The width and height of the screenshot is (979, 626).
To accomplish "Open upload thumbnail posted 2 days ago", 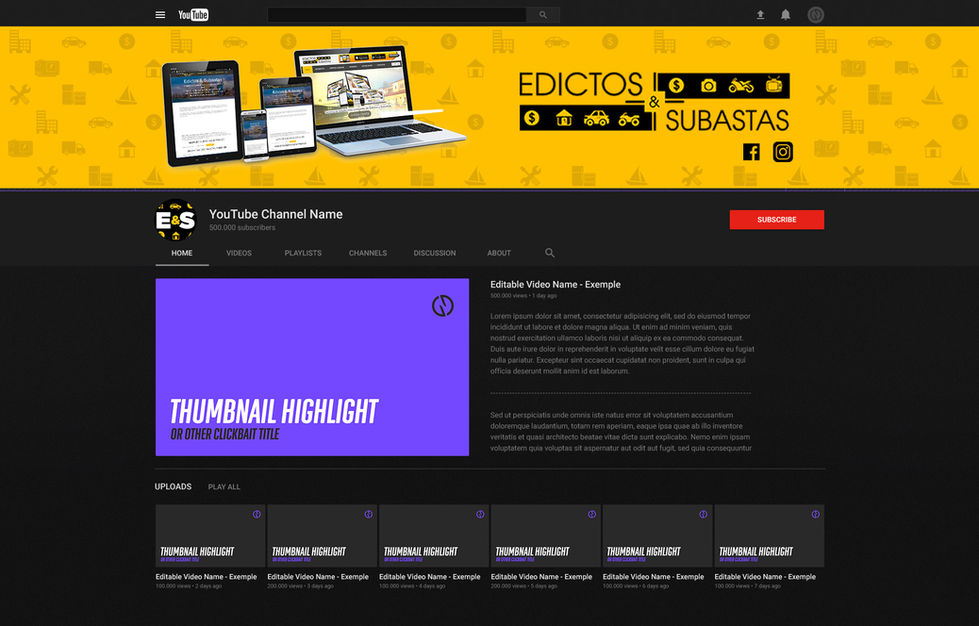I will [210, 536].
